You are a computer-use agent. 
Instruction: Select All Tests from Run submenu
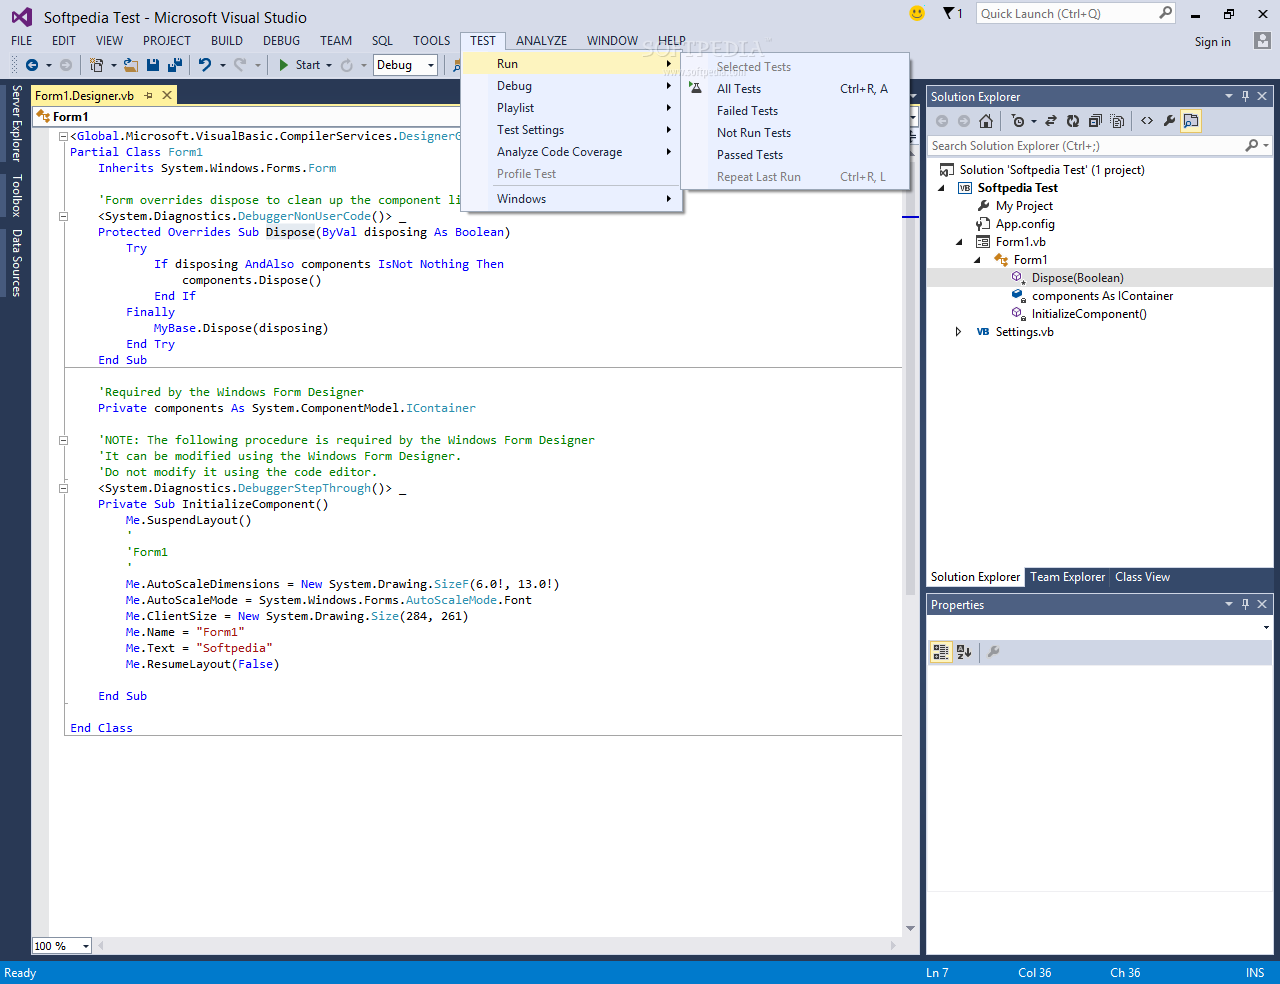click(x=796, y=89)
